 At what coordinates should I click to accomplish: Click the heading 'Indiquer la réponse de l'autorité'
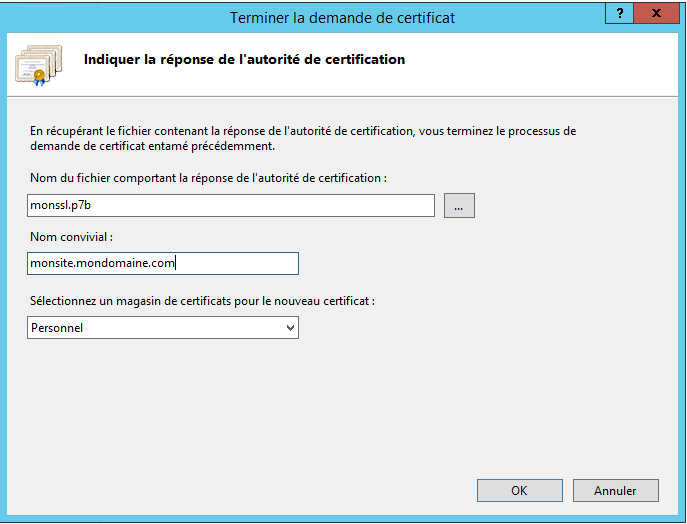coord(244,59)
